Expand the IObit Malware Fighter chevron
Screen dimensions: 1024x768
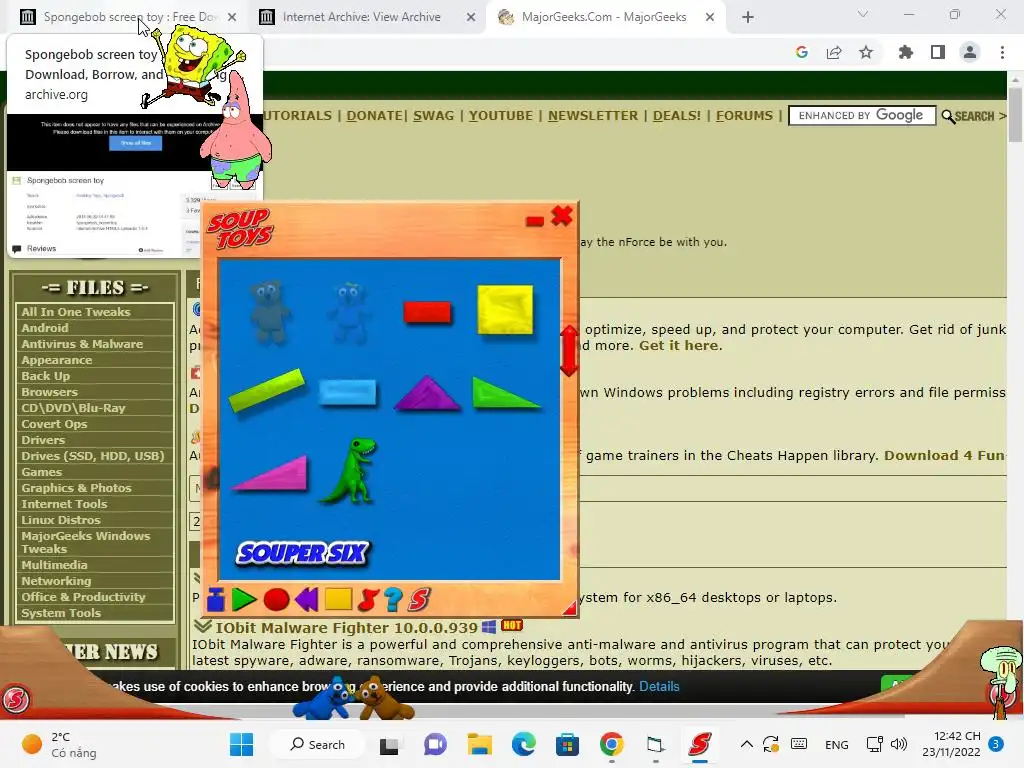(202, 626)
